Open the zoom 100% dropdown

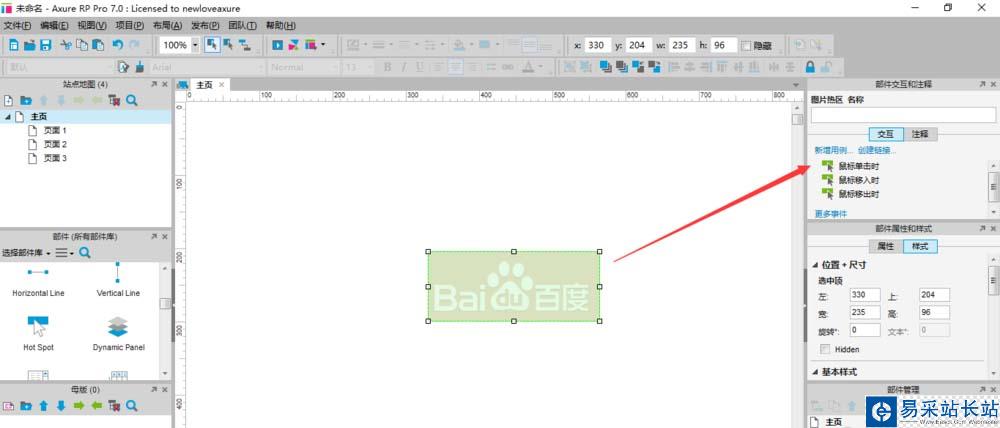point(195,45)
